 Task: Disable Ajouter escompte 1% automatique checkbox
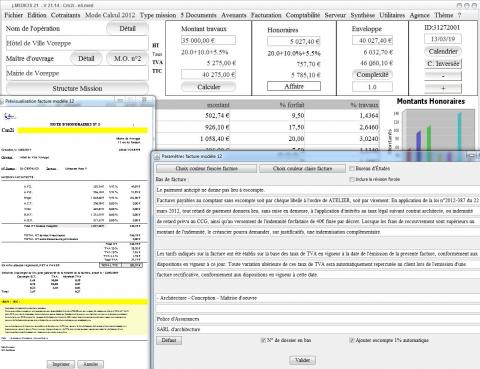[x=351, y=340]
